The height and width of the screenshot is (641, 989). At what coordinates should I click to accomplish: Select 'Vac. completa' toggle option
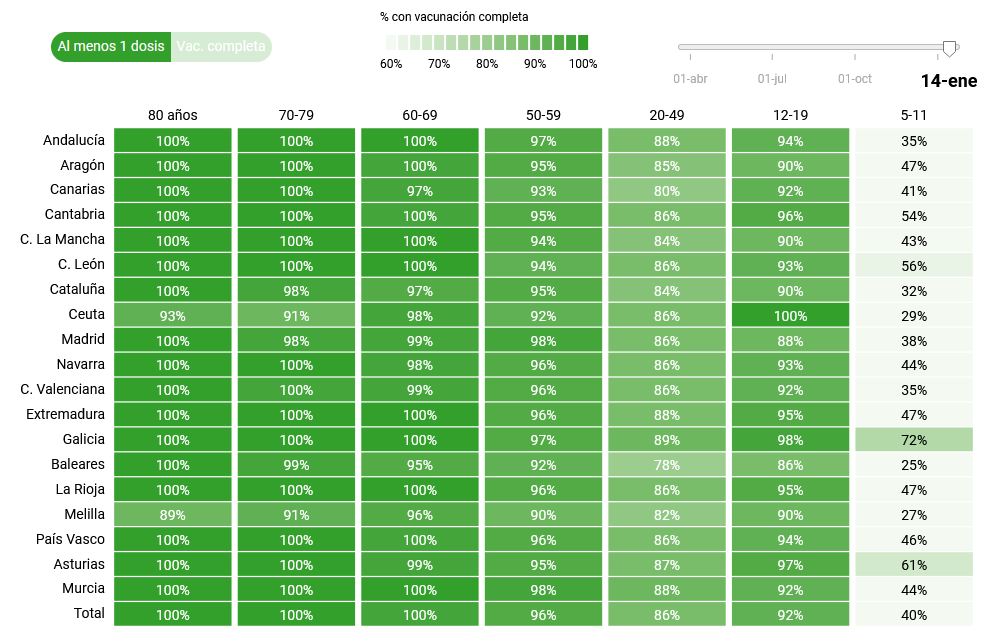coord(221,47)
